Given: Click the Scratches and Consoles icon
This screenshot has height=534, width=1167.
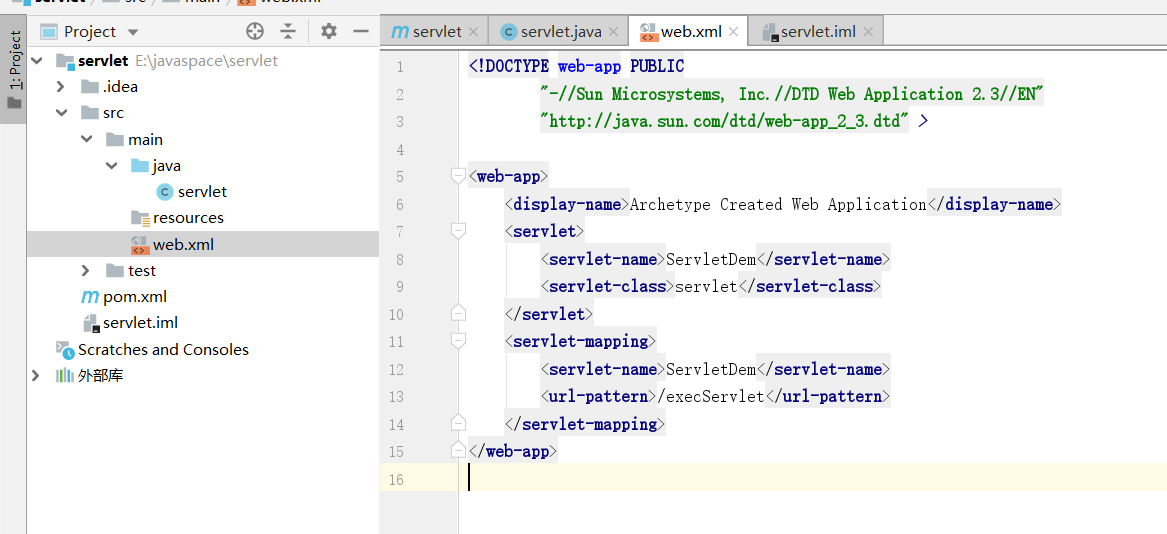Looking at the screenshot, I should 65,349.
